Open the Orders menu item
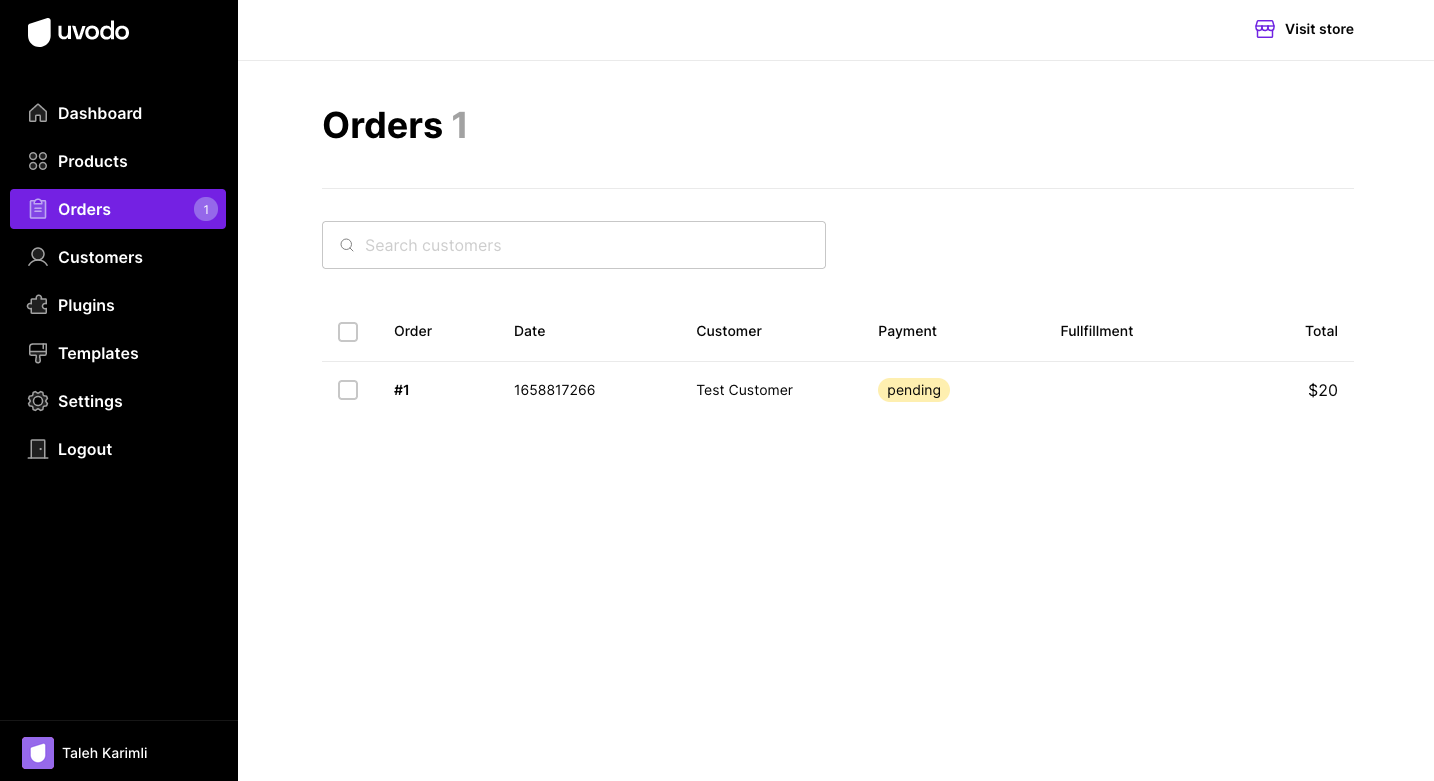Viewport: 1434px width, 781px height. 118,209
